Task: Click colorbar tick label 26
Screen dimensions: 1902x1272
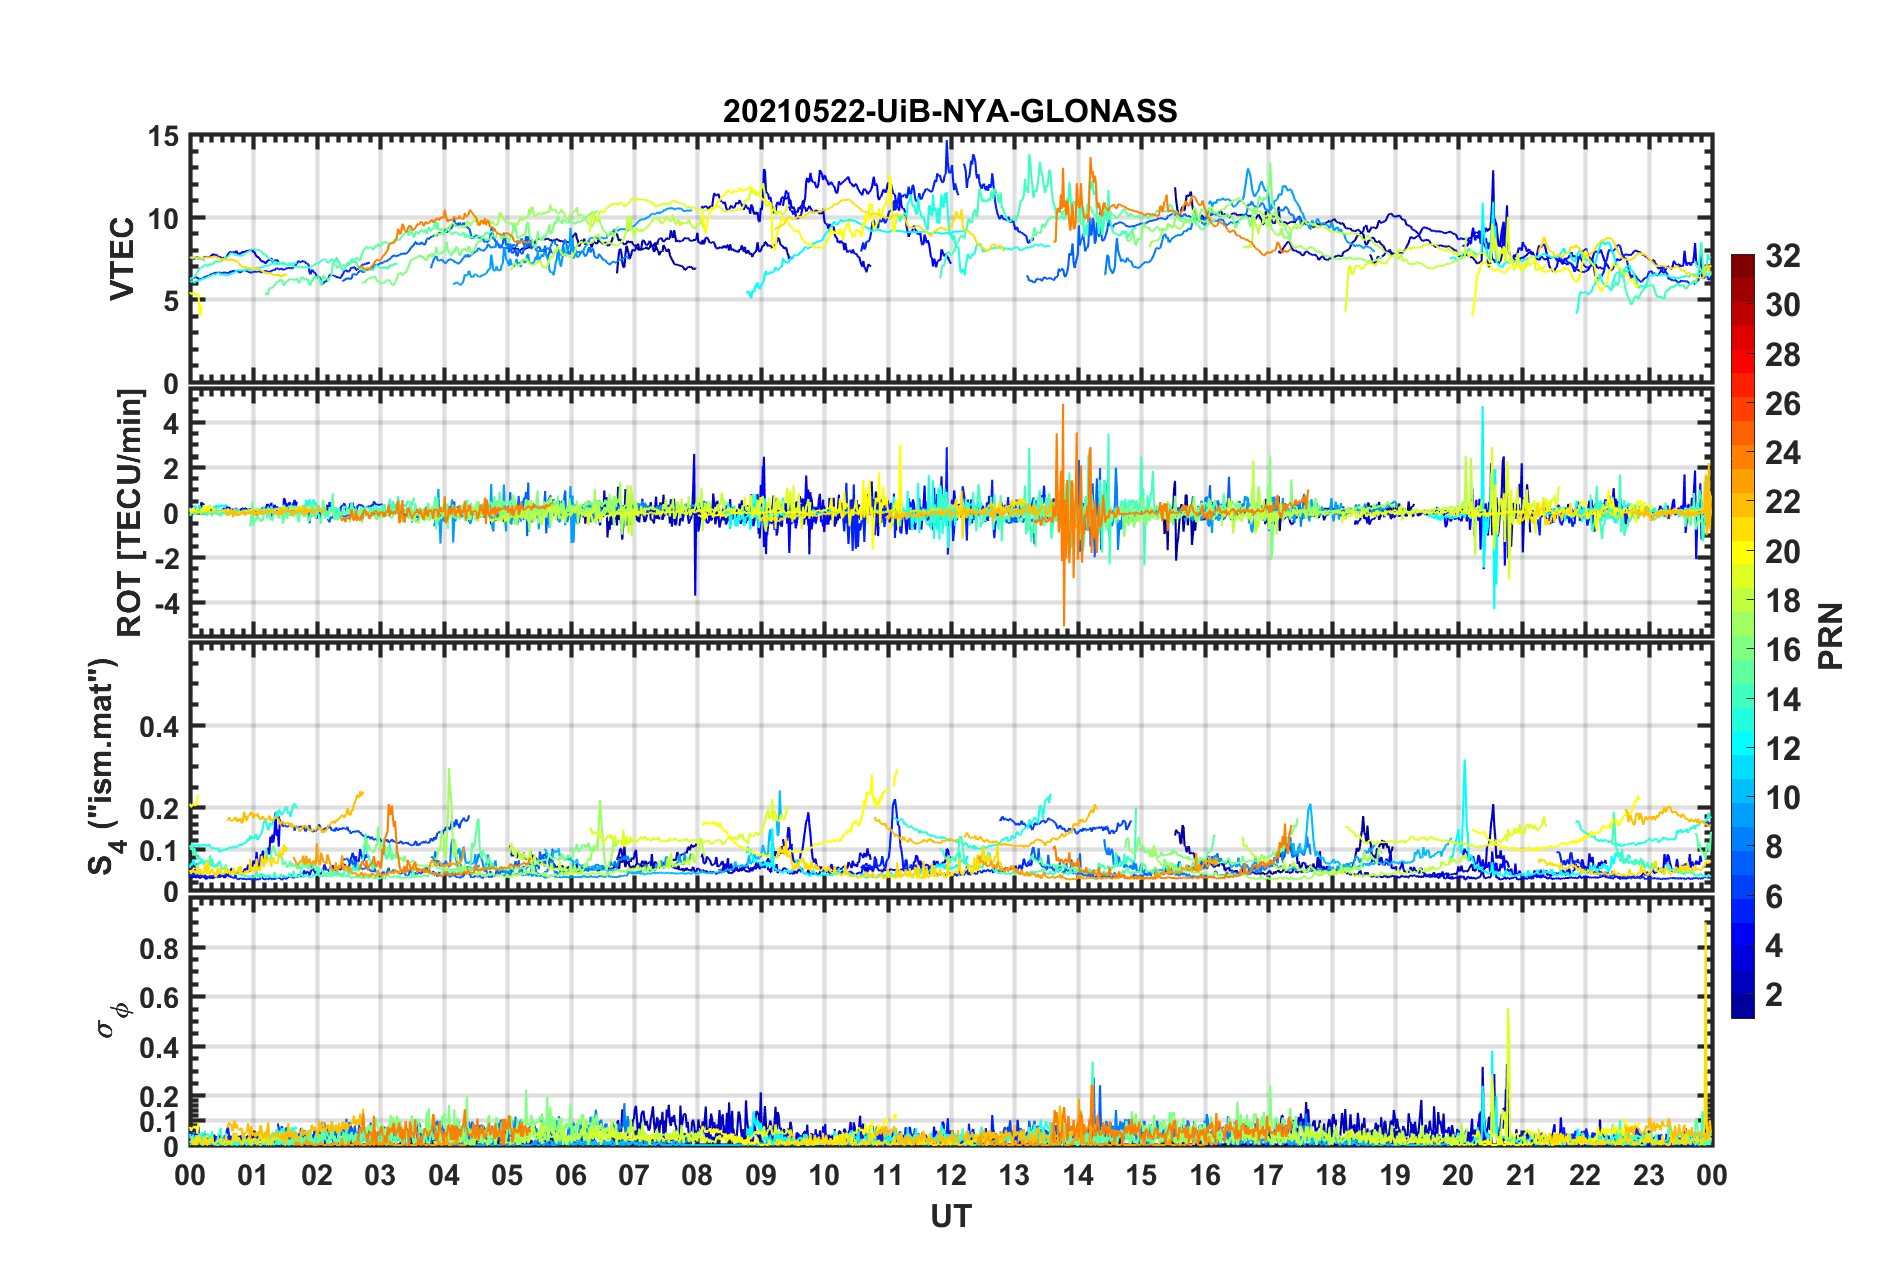Action: coord(1782,404)
